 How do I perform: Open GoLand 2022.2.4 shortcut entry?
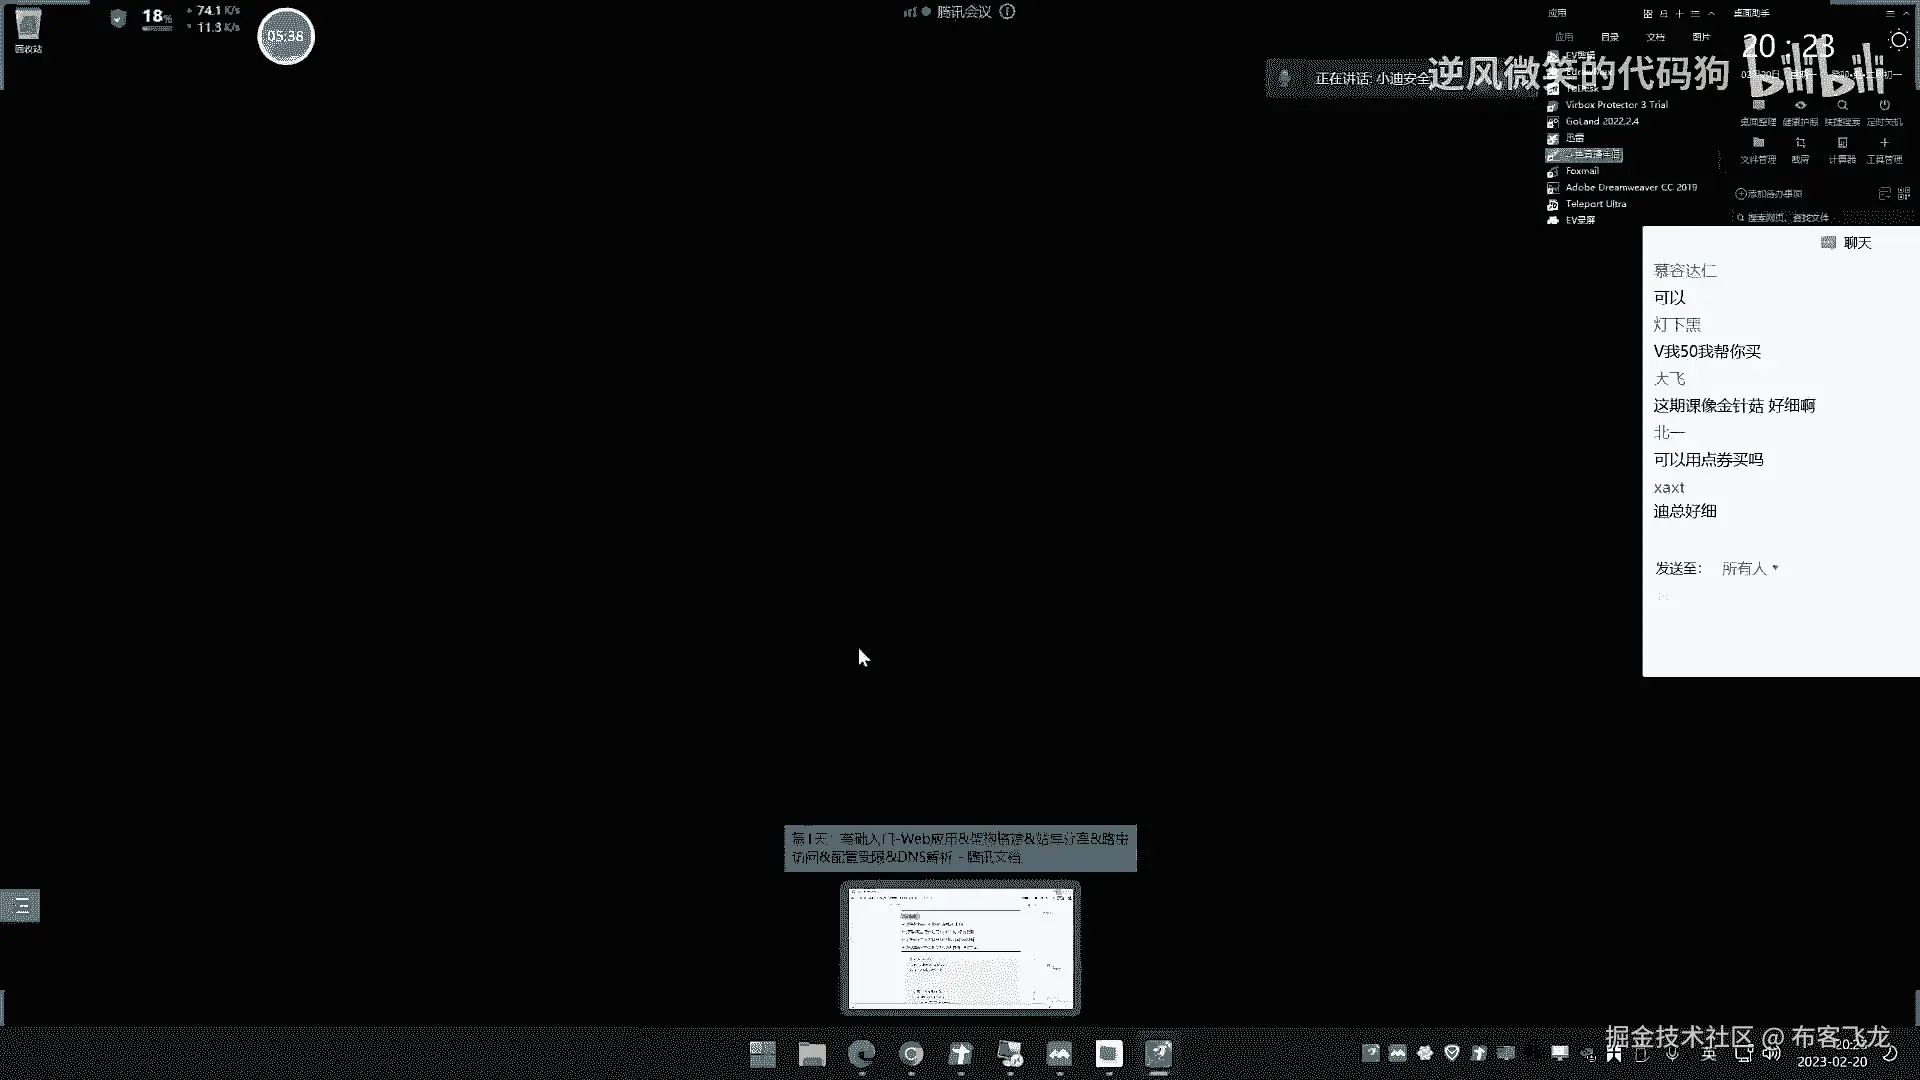coord(1601,121)
